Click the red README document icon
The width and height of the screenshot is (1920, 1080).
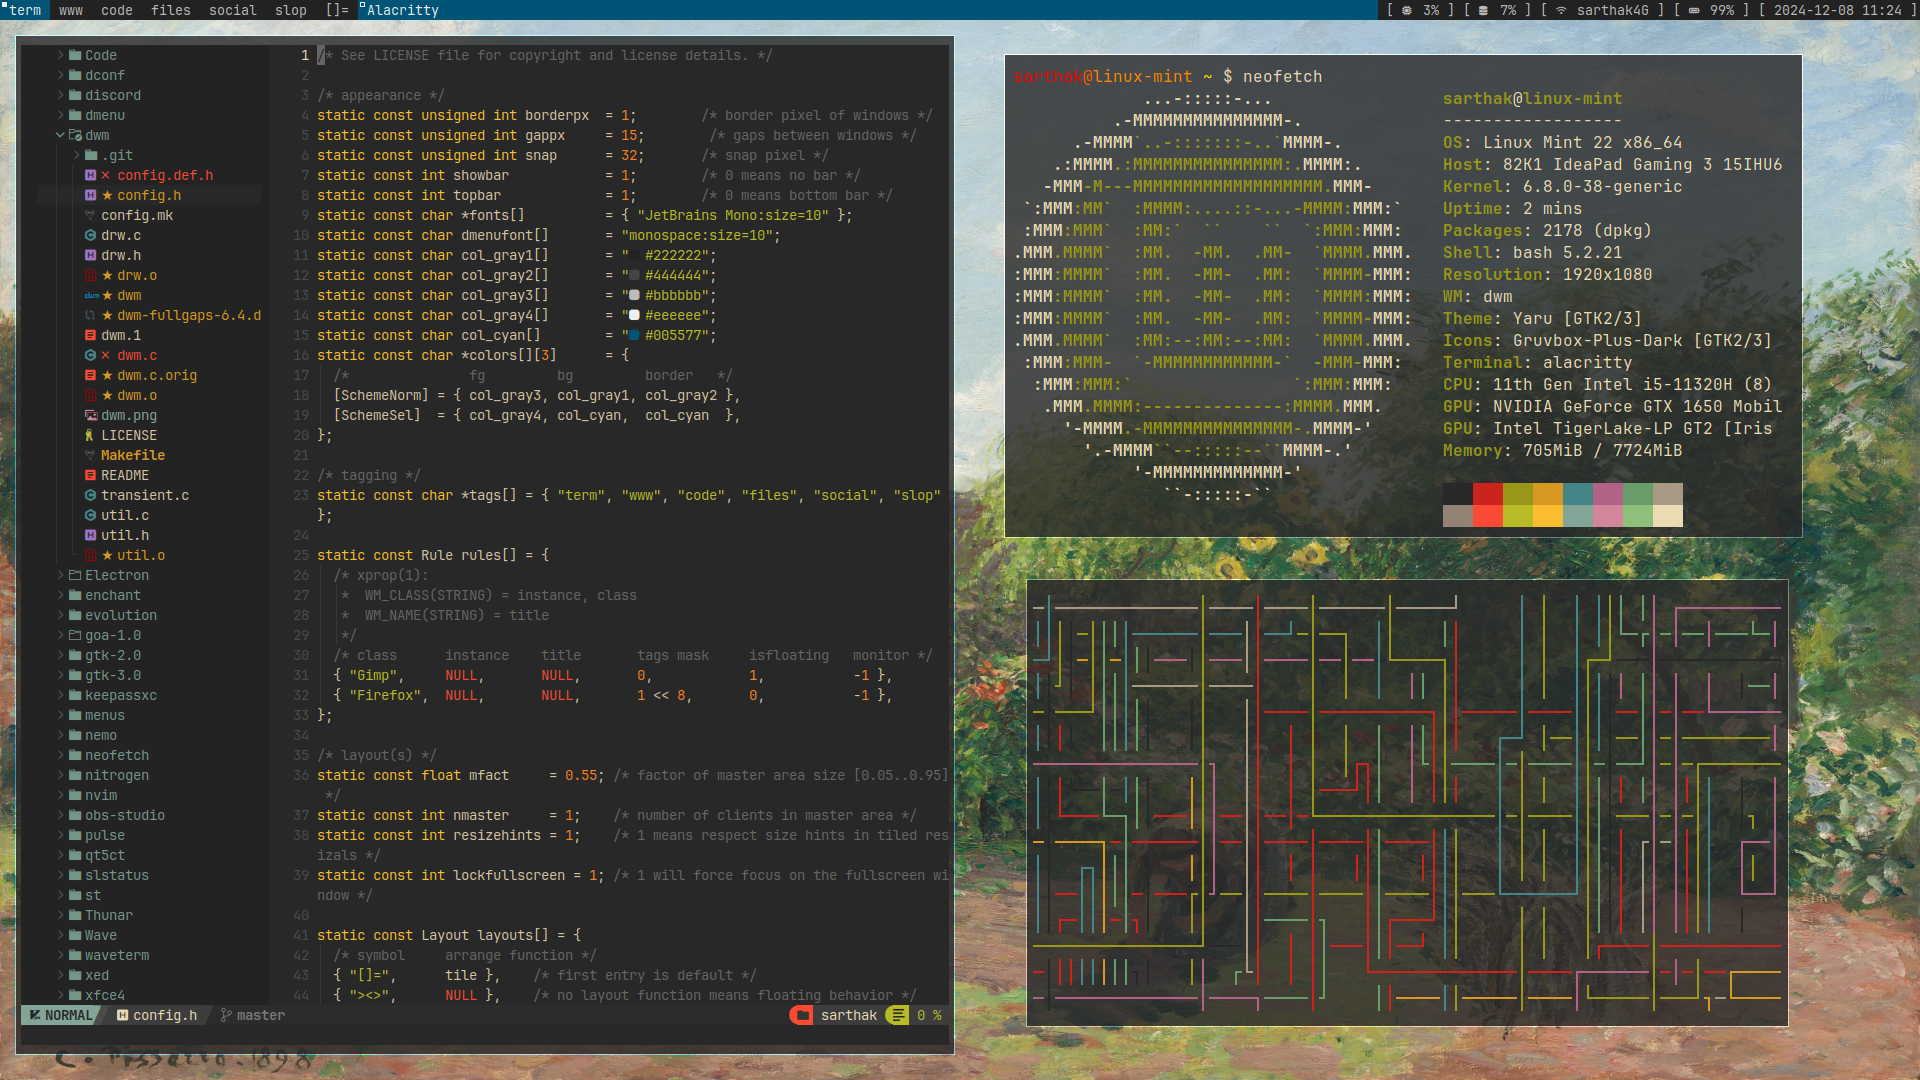pyautogui.click(x=90, y=474)
